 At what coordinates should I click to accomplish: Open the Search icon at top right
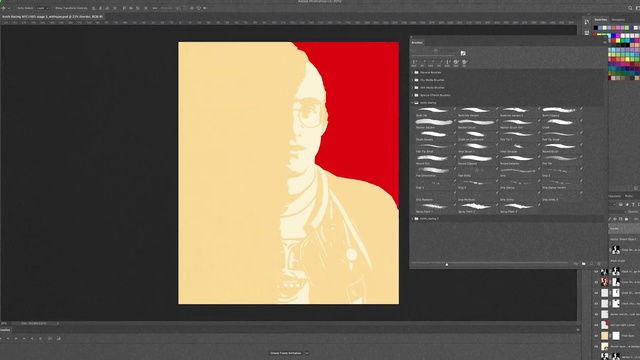point(630,8)
